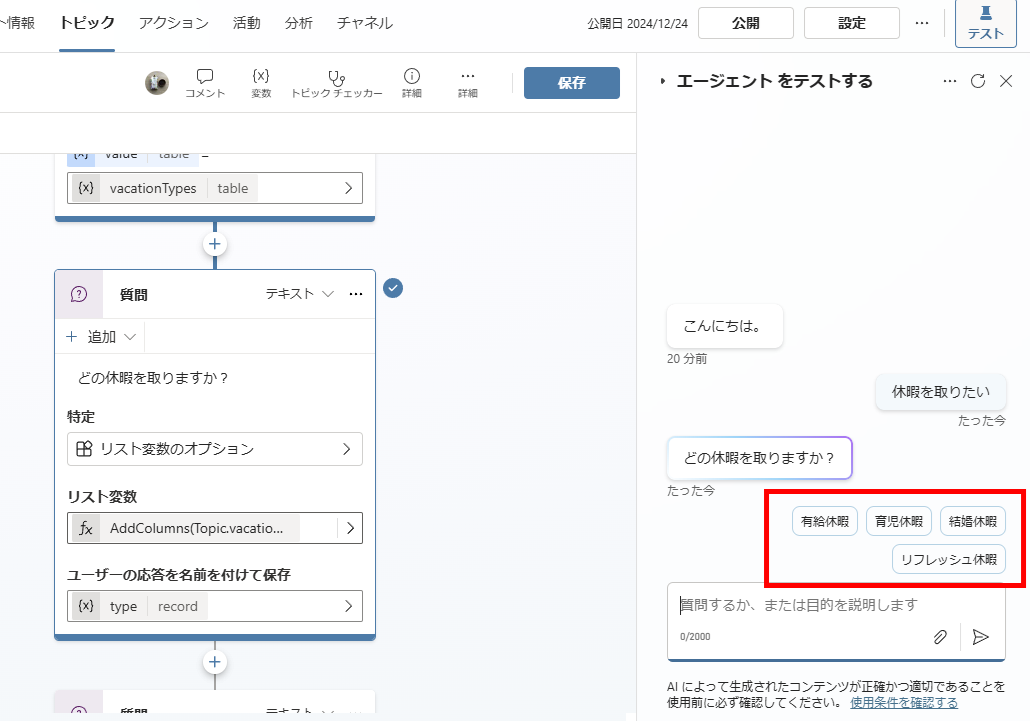Click the 詳細 info icon in the toolbar
The height and width of the screenshot is (721, 1030).
[x=411, y=83]
